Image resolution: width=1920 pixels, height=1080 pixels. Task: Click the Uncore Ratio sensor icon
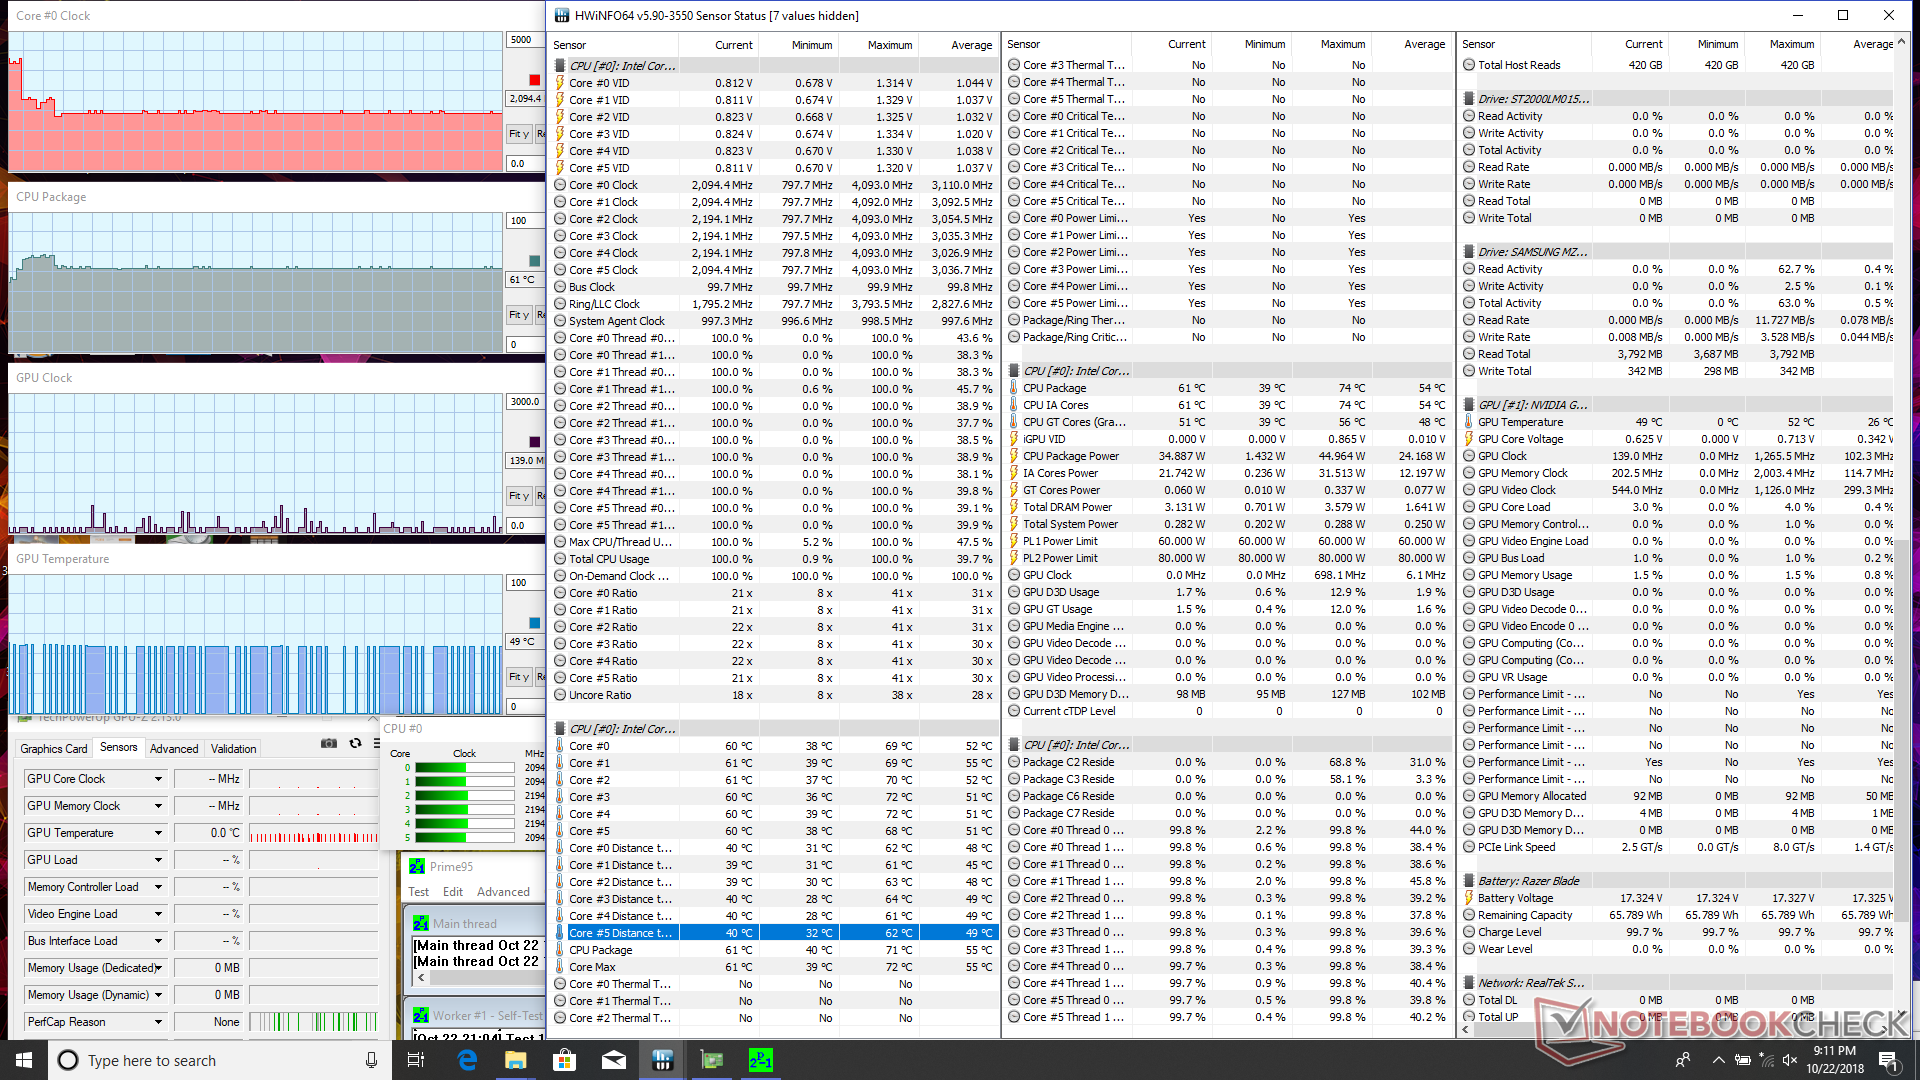(561, 695)
